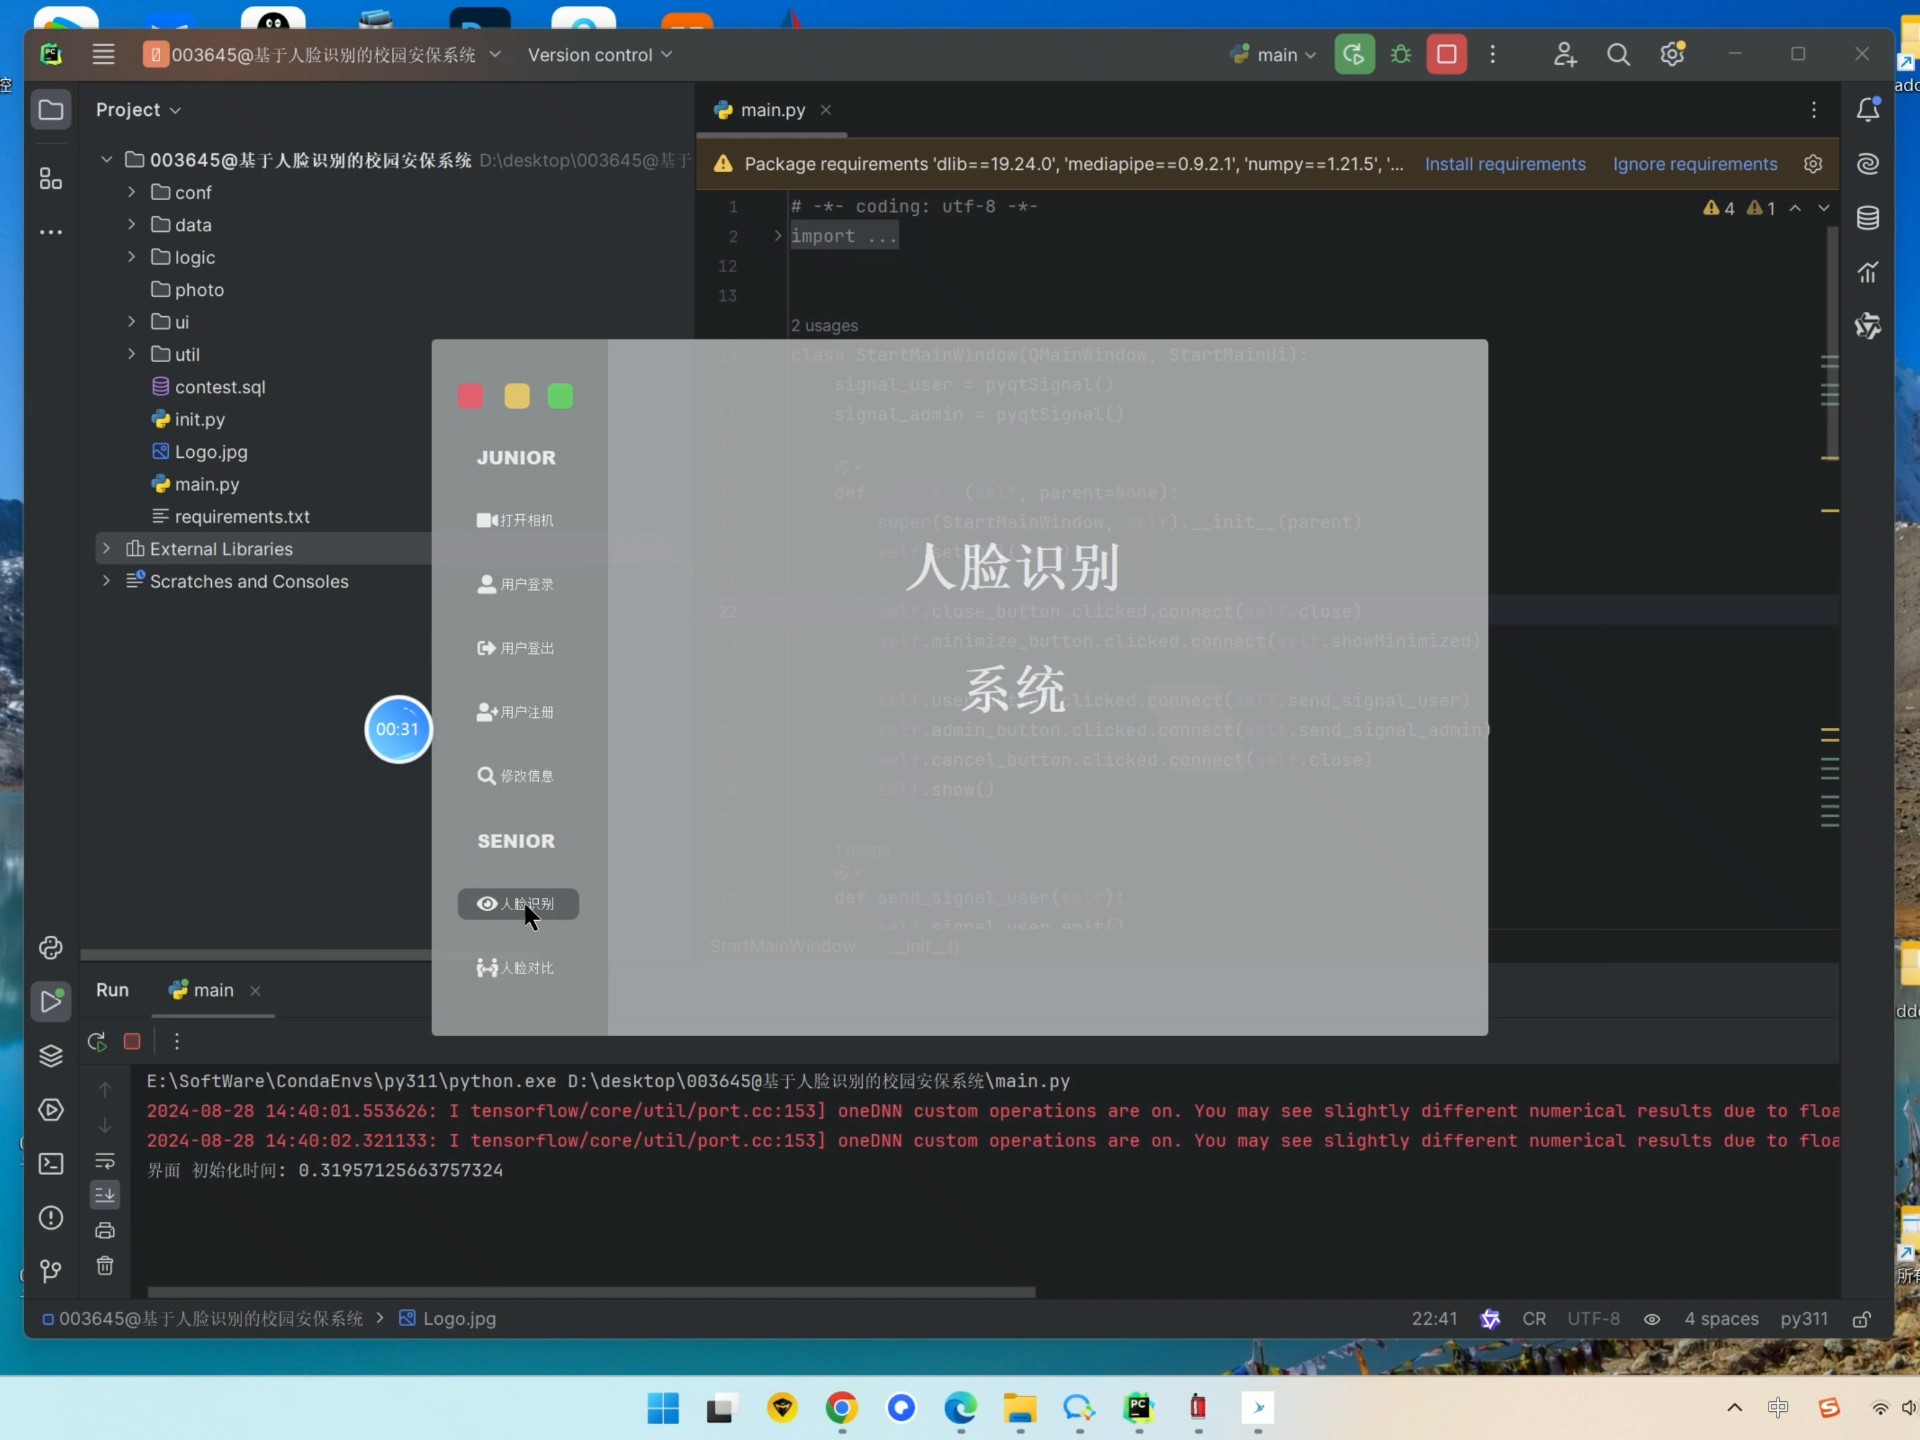This screenshot has width=1920, height=1440.
Task: Open IDE settings gear in title bar
Action: click(x=1673, y=54)
